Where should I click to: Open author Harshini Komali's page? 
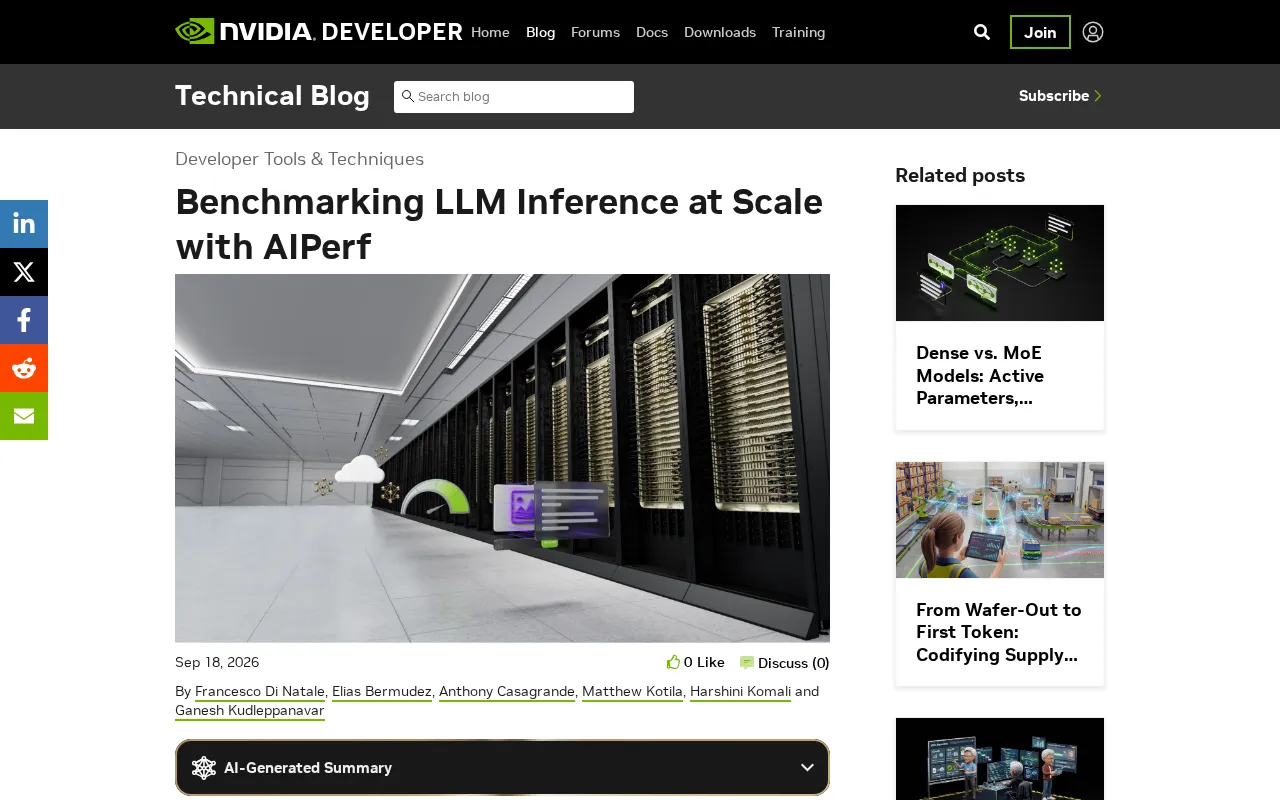[740, 691]
